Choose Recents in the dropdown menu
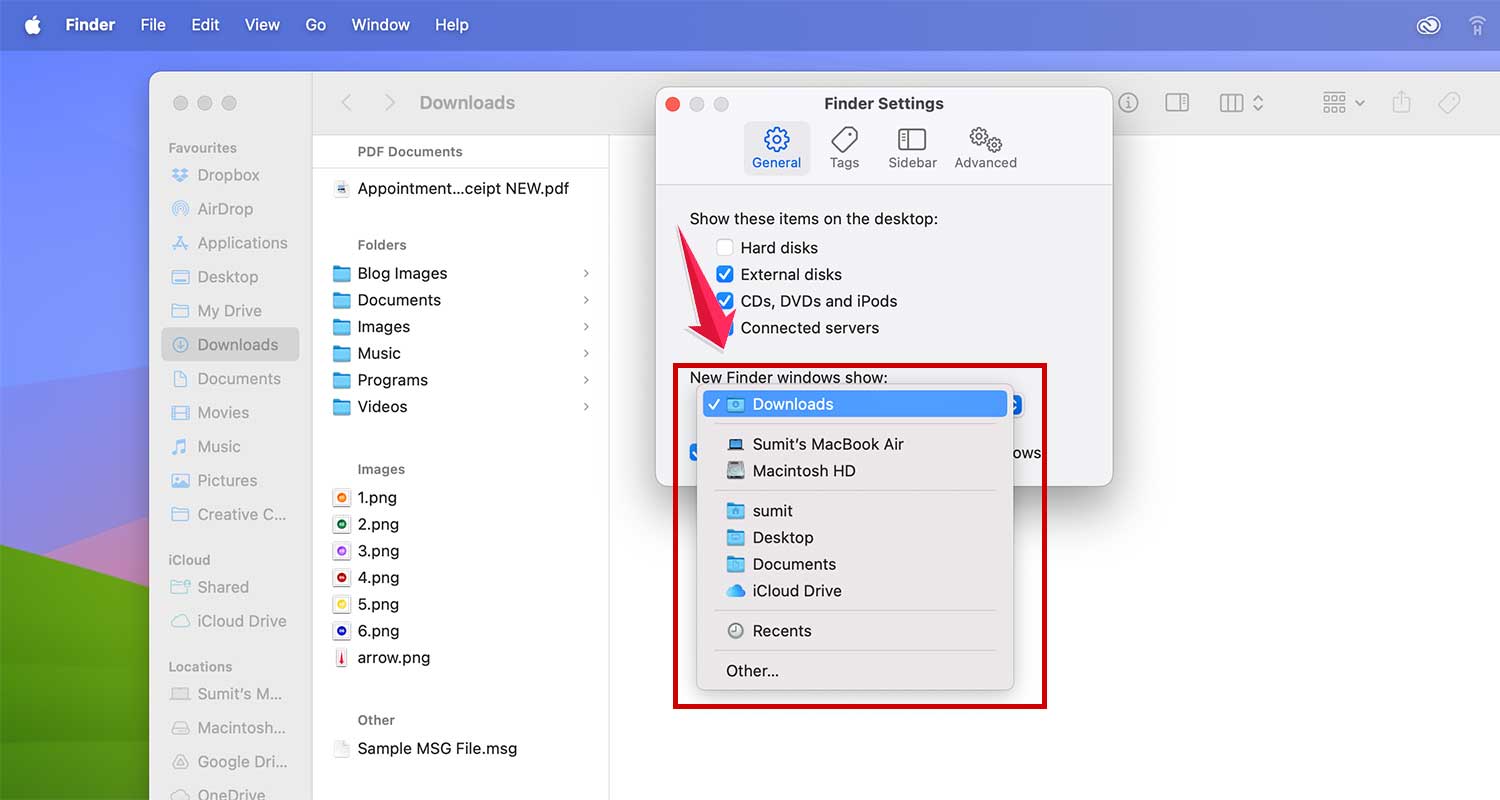Image resolution: width=1500 pixels, height=800 pixels. 780,630
